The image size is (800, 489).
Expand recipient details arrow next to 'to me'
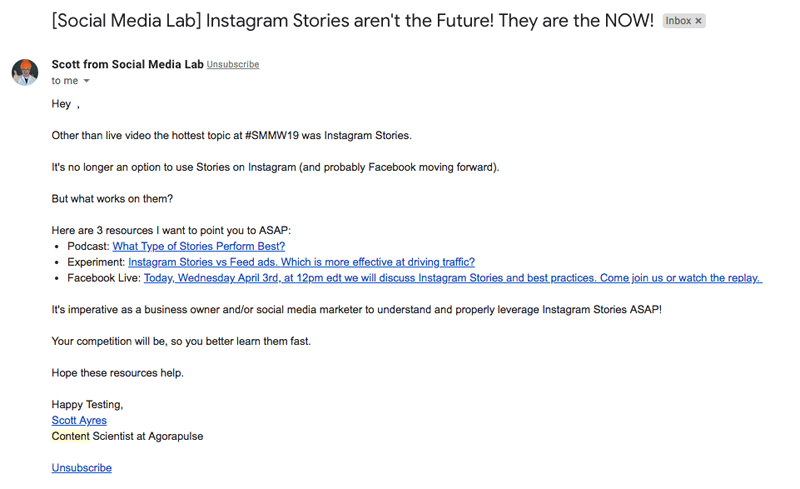86,81
